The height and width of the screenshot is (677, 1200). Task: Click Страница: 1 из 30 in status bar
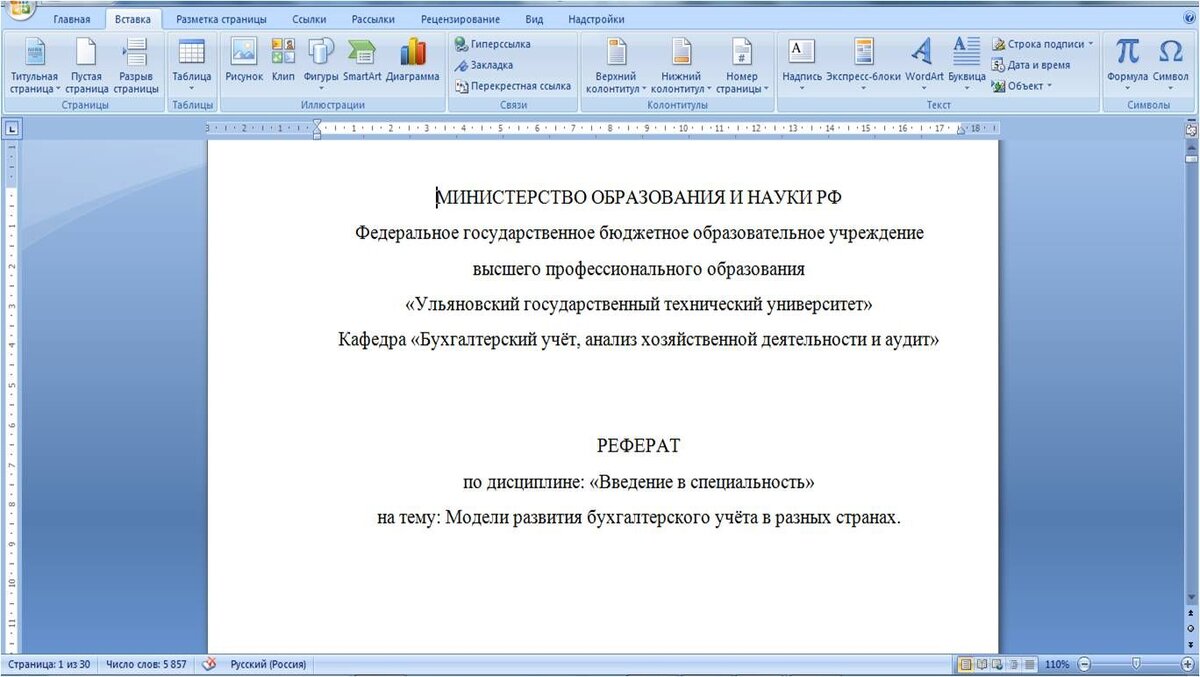[49, 664]
